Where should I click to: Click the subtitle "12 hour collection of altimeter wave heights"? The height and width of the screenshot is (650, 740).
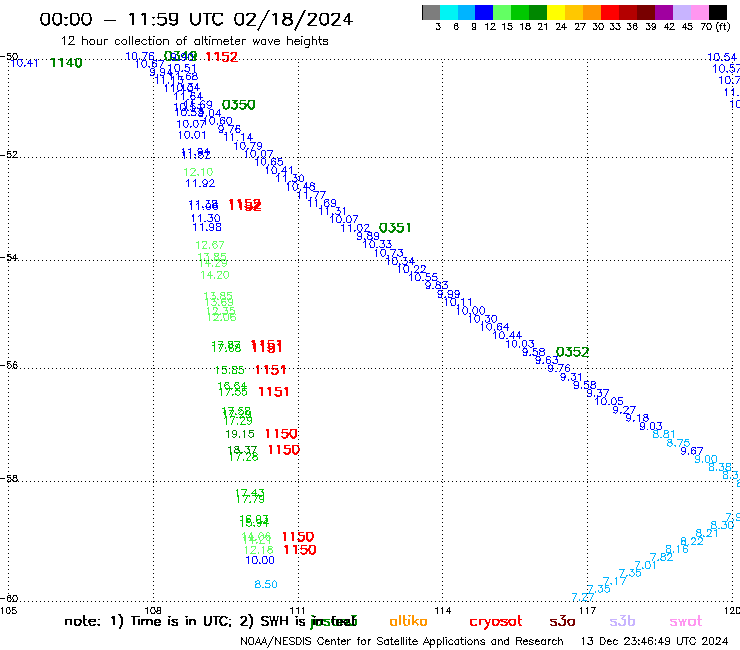coord(194,41)
